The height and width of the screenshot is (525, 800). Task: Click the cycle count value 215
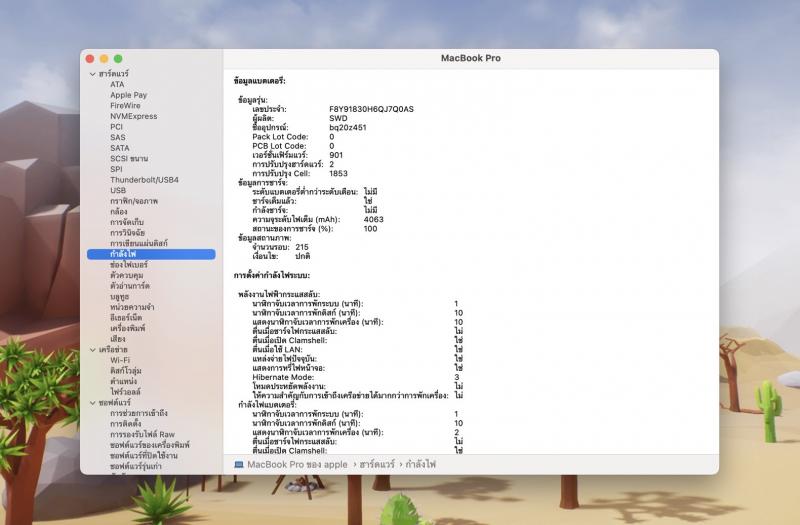pyautogui.click(x=302, y=247)
